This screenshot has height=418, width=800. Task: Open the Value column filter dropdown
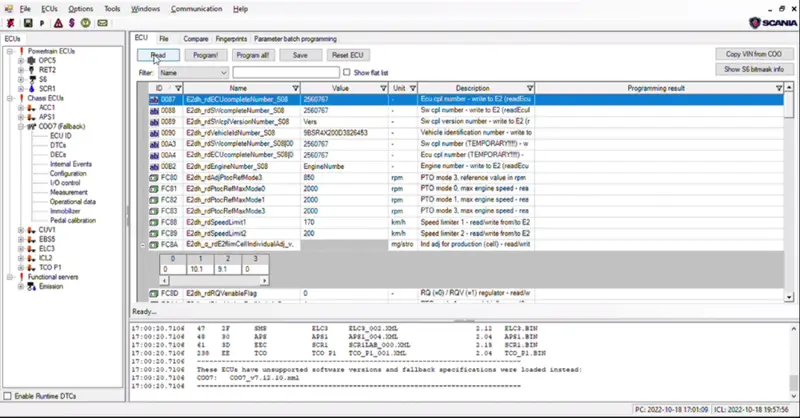point(383,88)
